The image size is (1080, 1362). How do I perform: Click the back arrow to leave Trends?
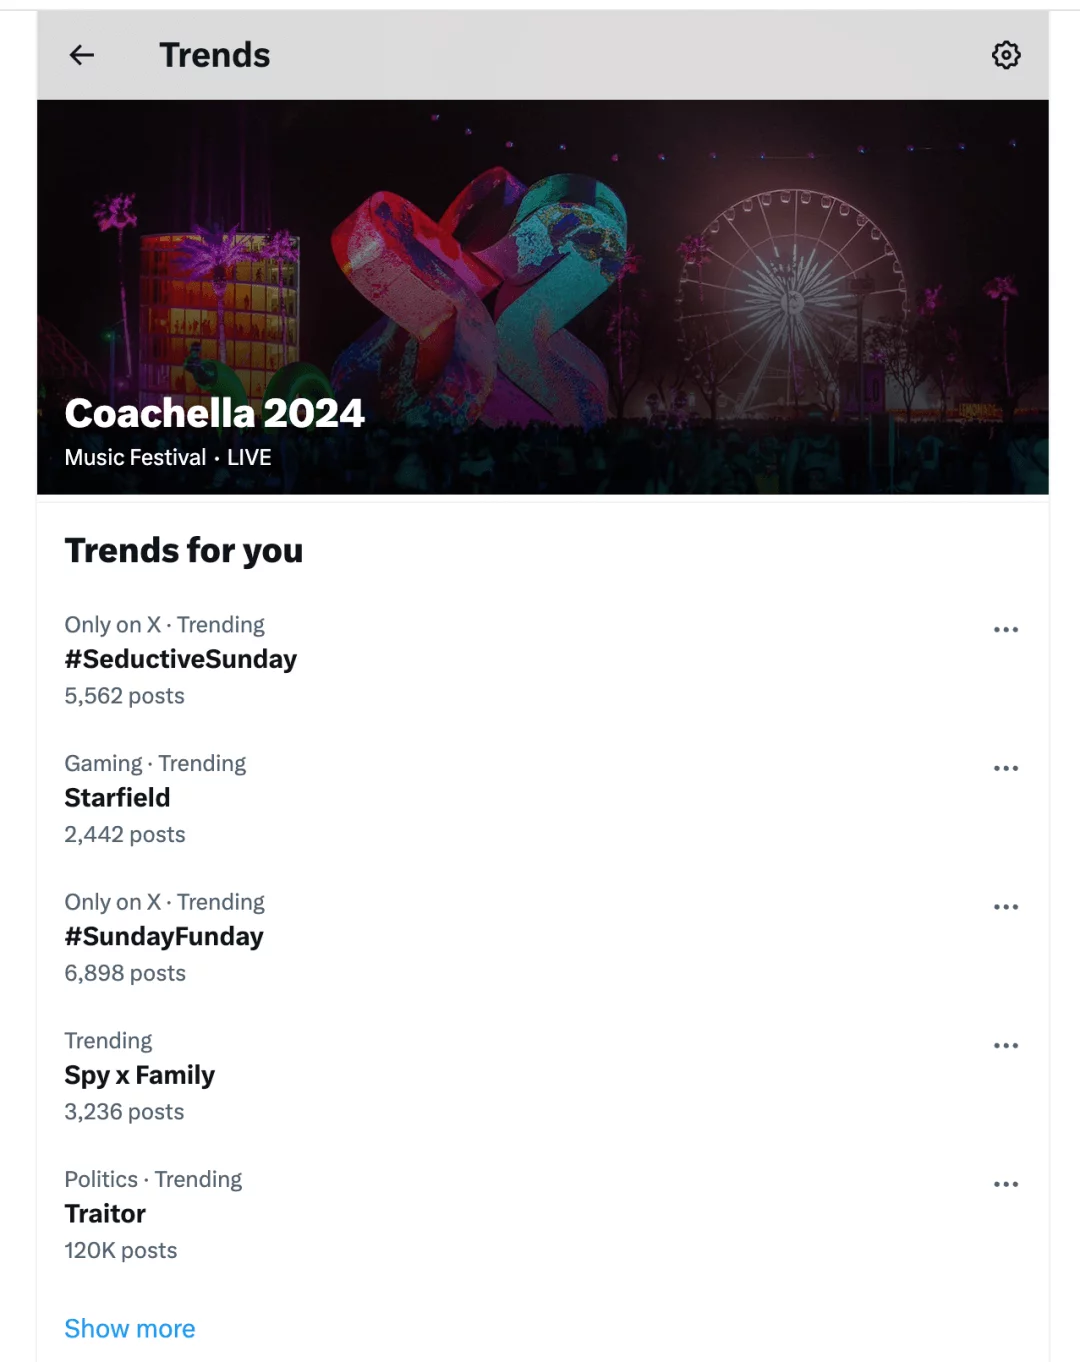[x=81, y=55]
